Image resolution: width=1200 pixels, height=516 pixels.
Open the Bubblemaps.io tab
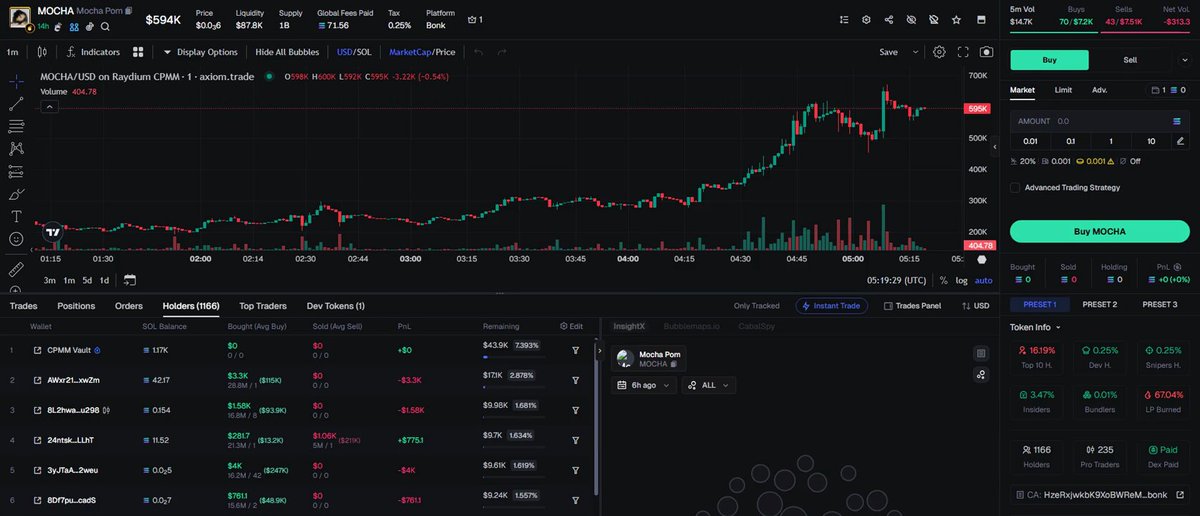pos(691,326)
